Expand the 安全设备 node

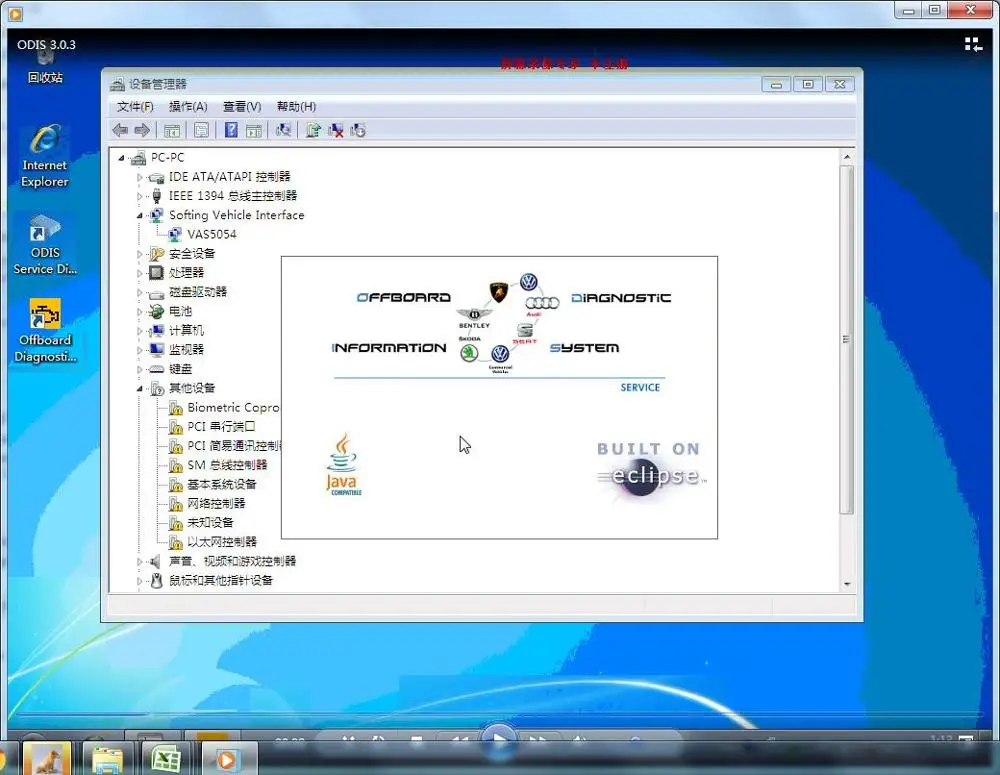point(140,254)
